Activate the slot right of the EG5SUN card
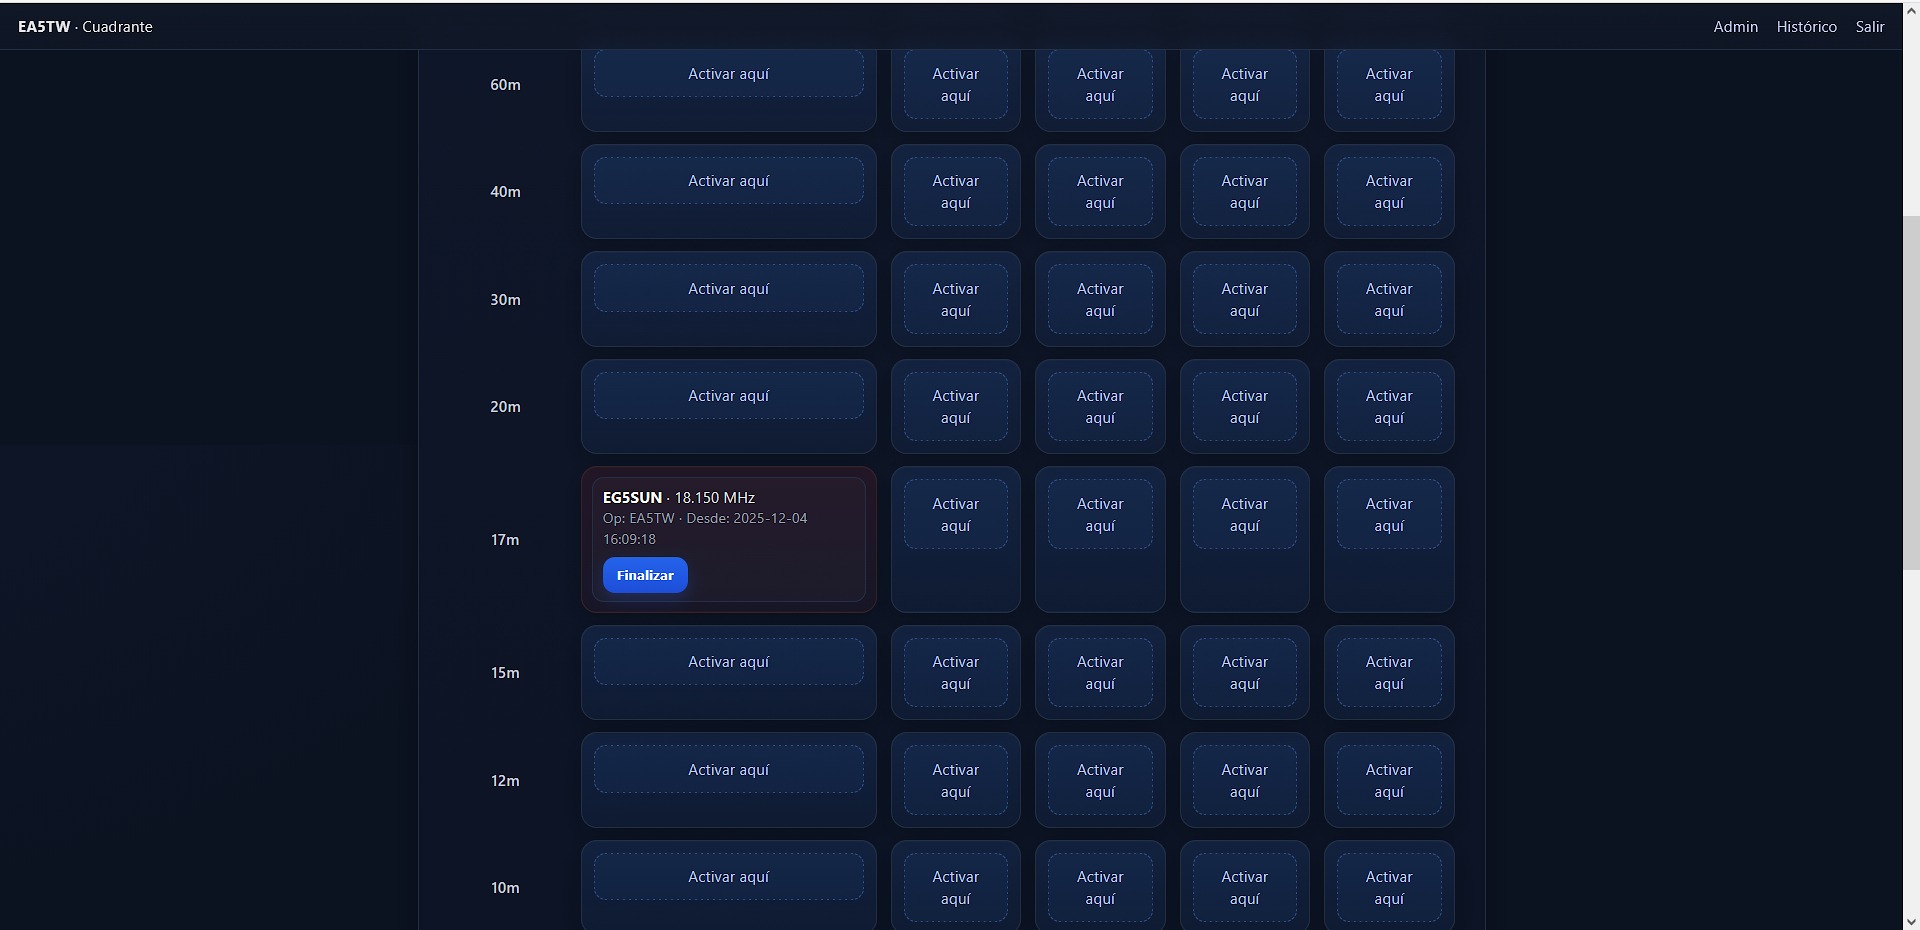This screenshot has height=930, width=1920. (955, 515)
